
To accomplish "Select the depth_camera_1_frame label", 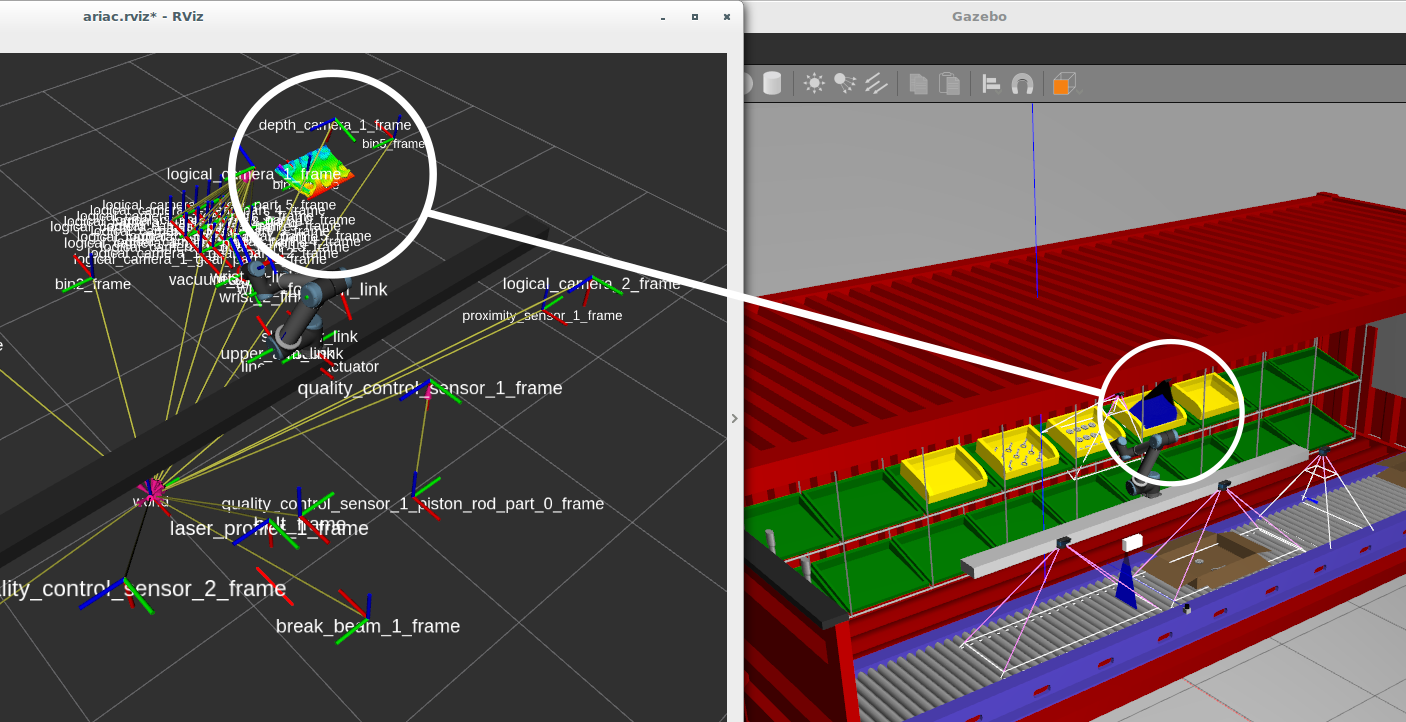I will pos(334,126).
